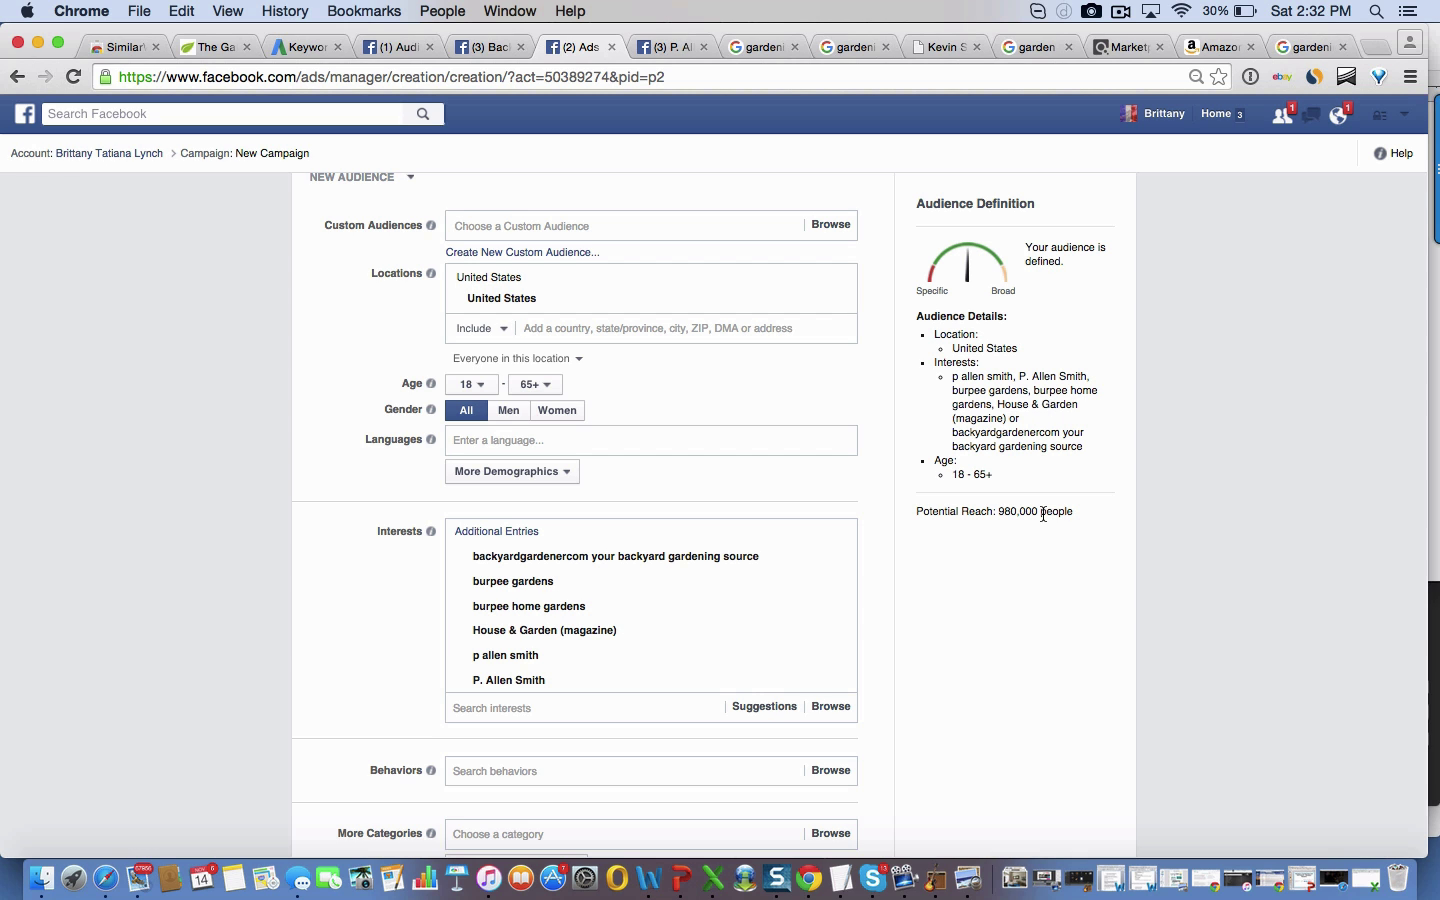Image resolution: width=1440 pixels, height=900 pixels.
Task: Click the Wi-Fi status icon
Action: pos(1181,11)
